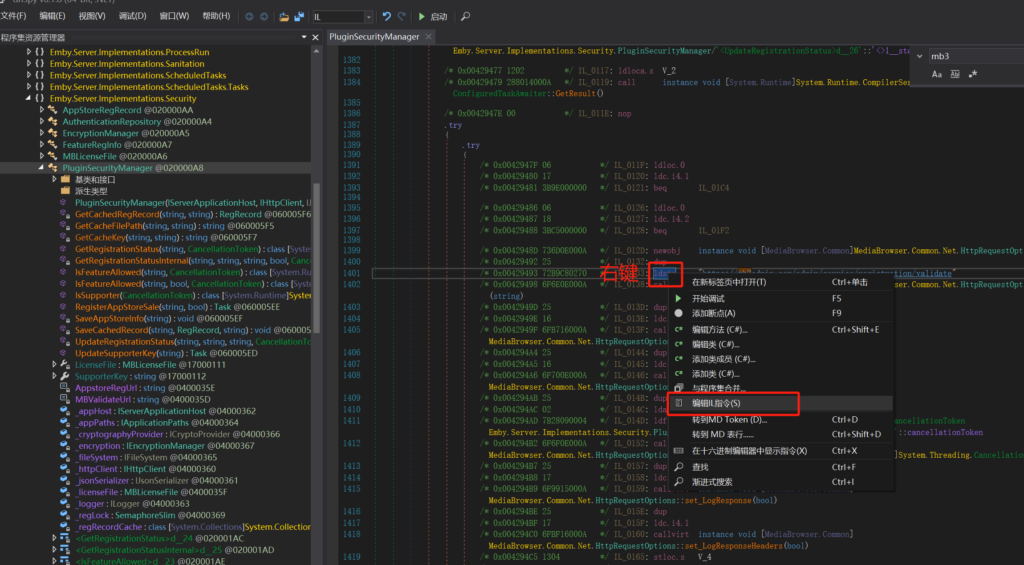The height and width of the screenshot is (565, 1024).
Task: Choose 添加类成员 (C#)... in context menu
Action: click(x=781, y=359)
